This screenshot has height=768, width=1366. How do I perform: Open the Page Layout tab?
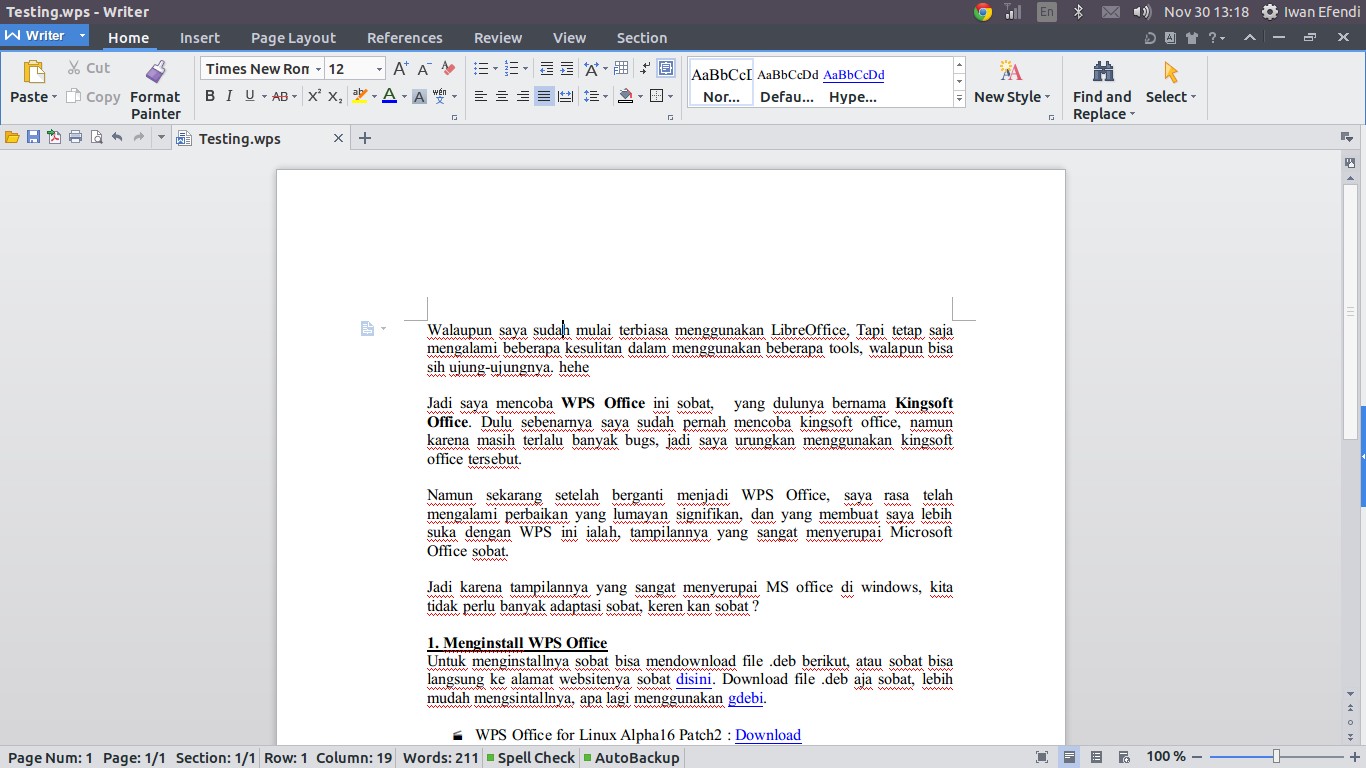[293, 38]
